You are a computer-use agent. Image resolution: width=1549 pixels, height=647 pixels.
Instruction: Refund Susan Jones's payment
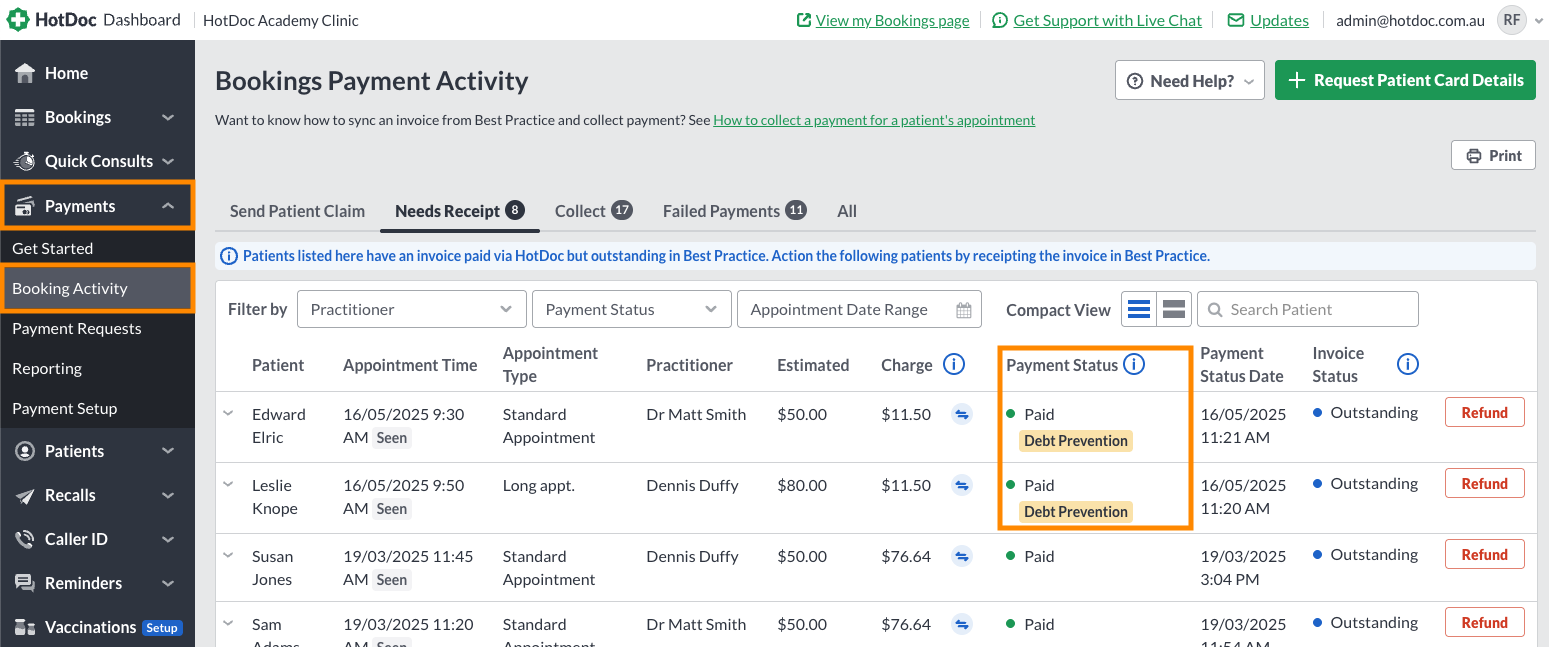pyautogui.click(x=1485, y=554)
